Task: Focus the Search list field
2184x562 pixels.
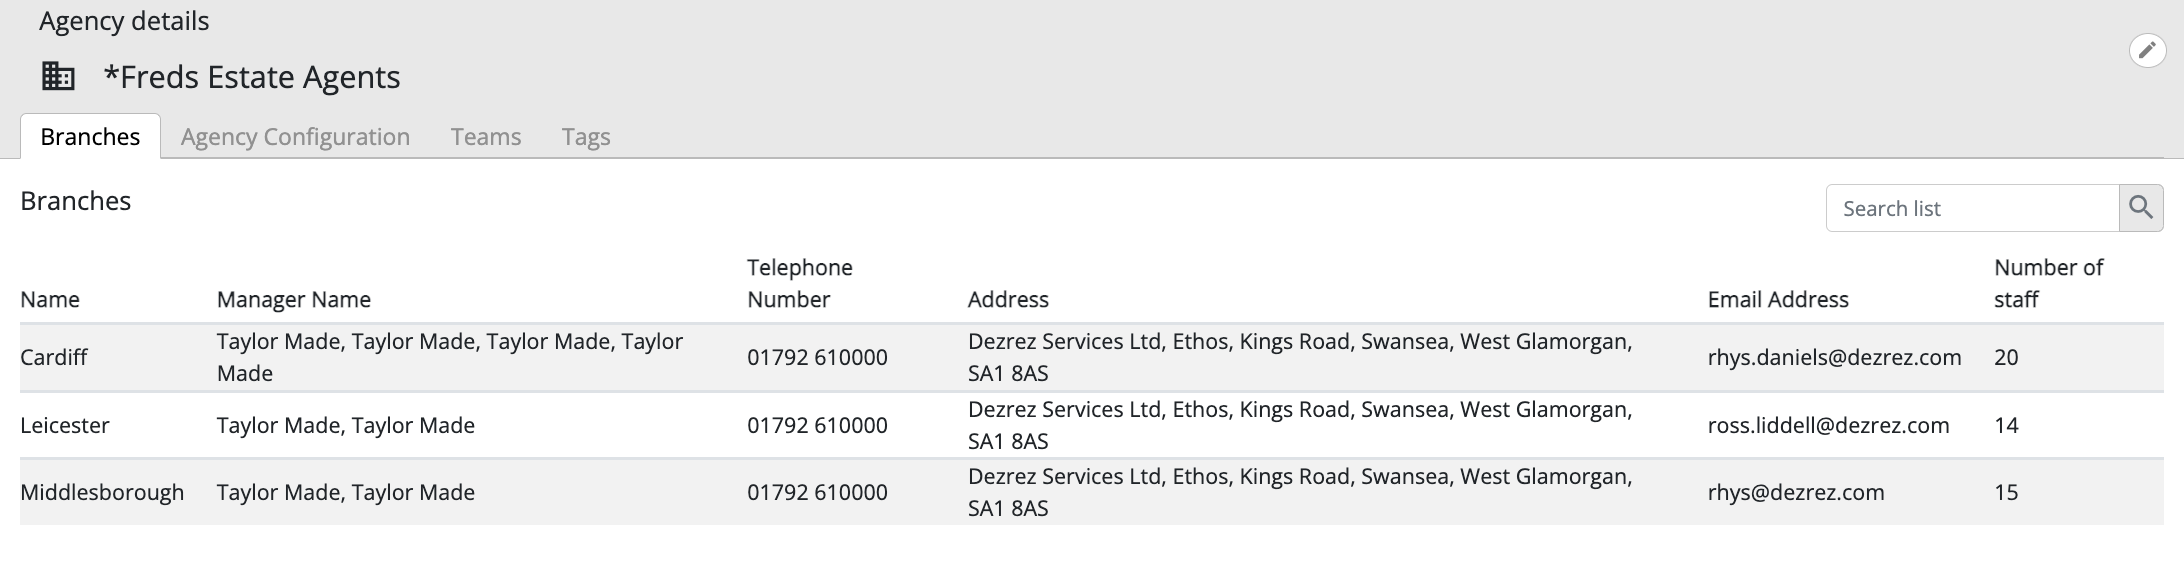Action: tap(1972, 208)
